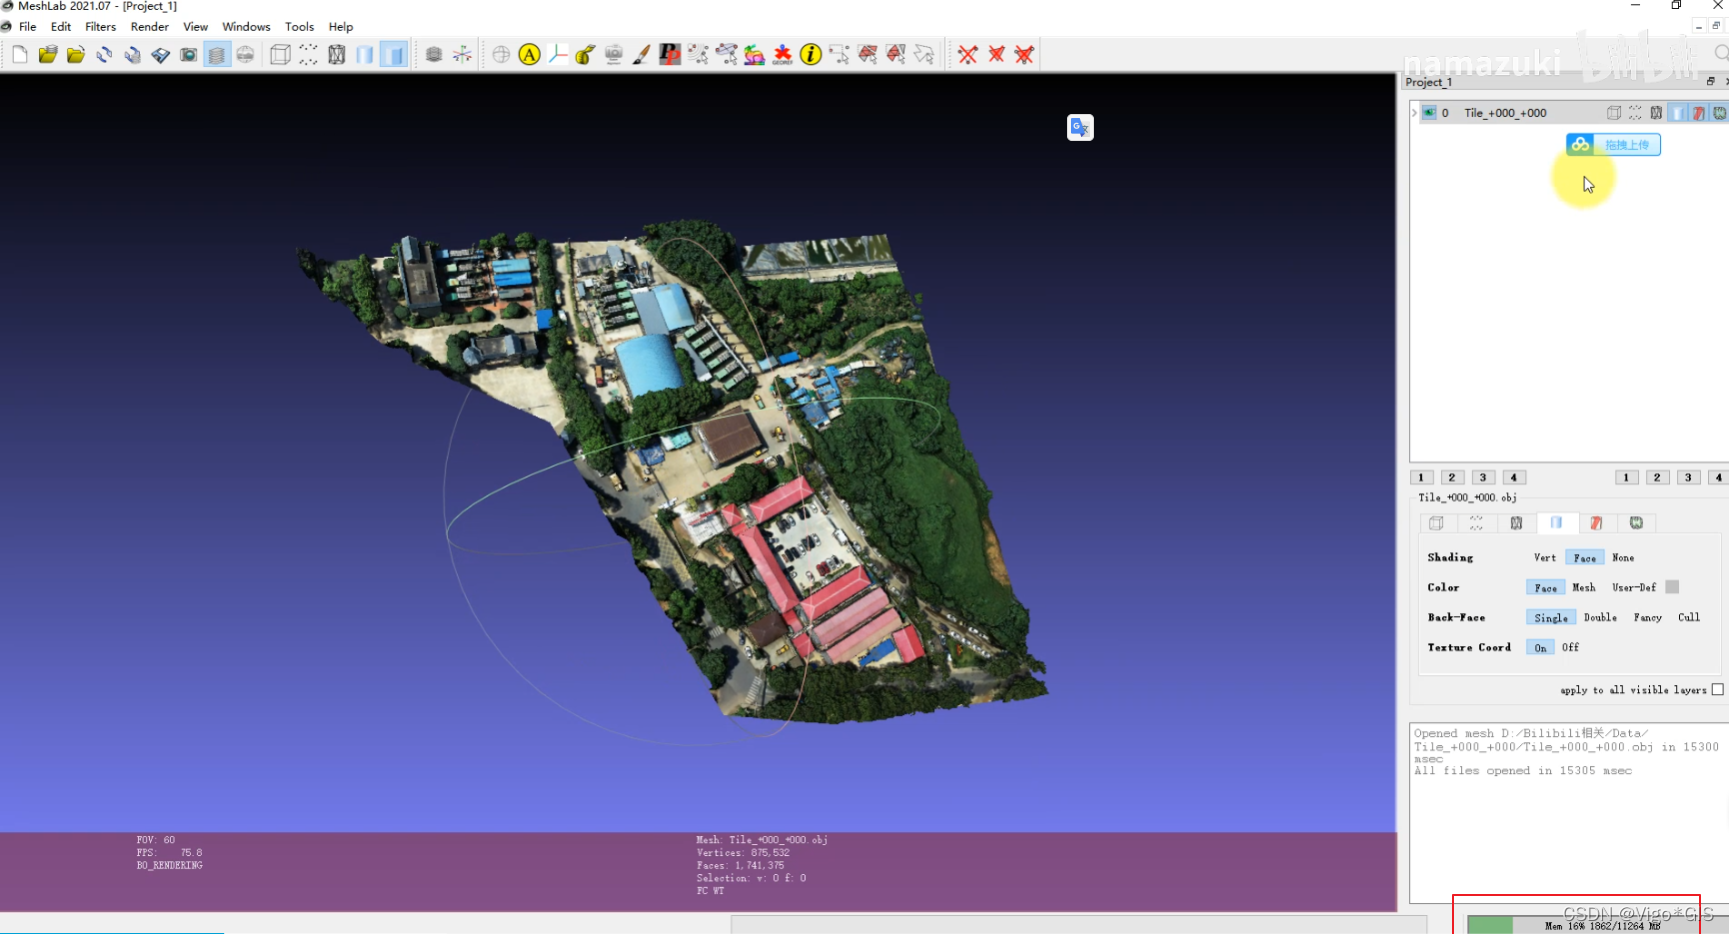Open the Filters menu

pos(100,27)
